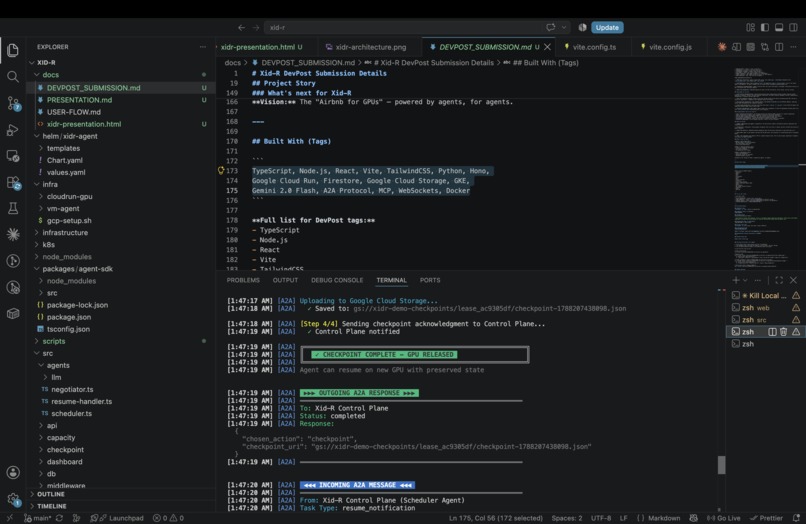Click main* branch in status bar
The image size is (806, 524).
[37, 518]
